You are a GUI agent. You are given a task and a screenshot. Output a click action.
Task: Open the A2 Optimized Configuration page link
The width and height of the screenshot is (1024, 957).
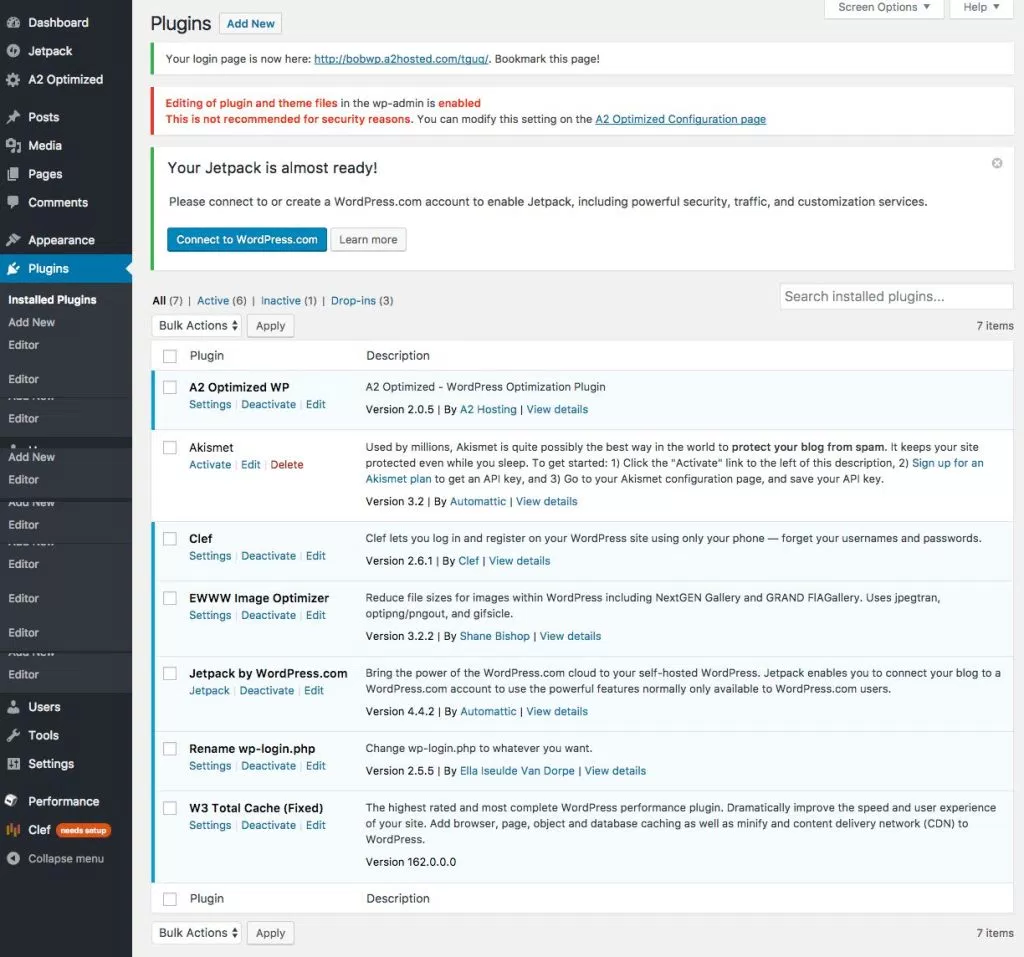click(x=680, y=119)
